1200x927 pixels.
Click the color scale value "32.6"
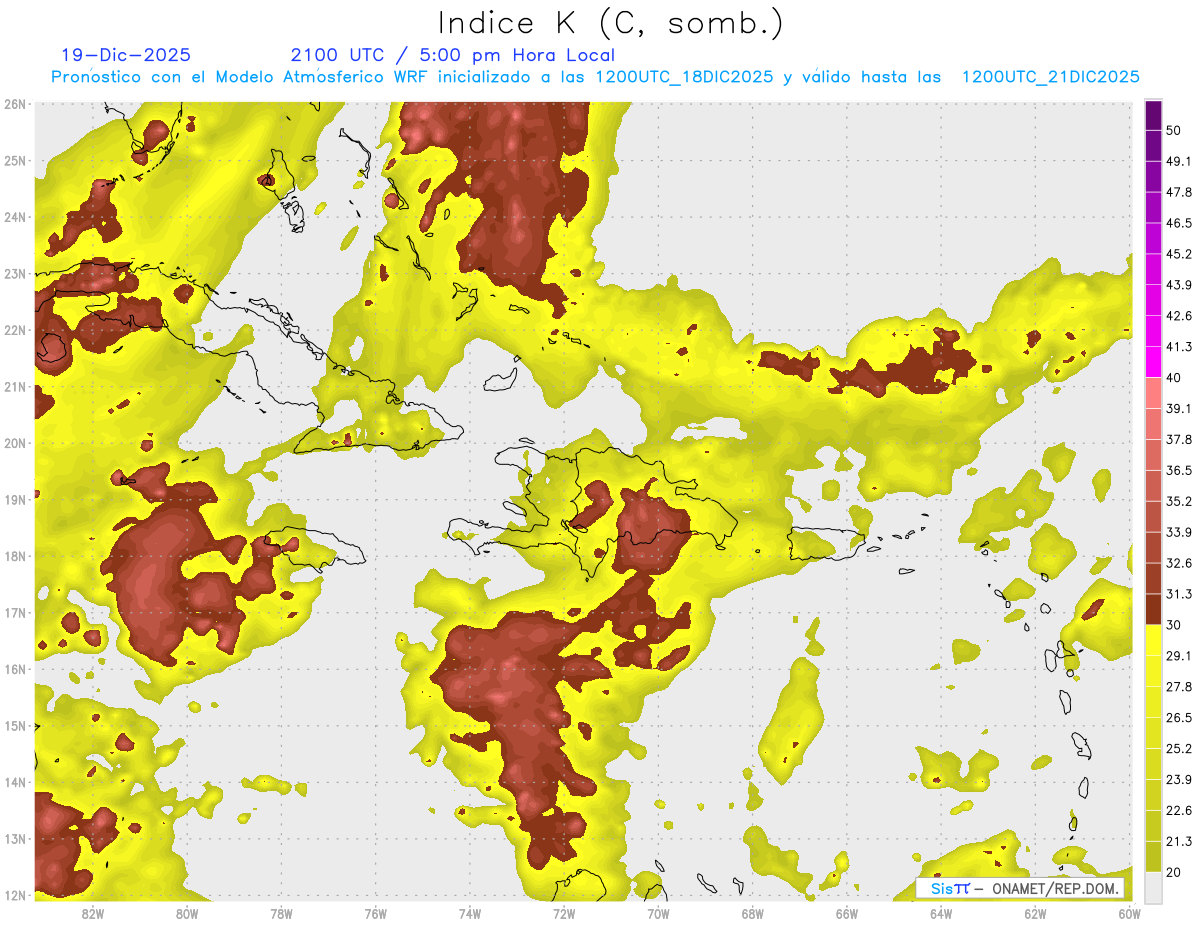pyautogui.click(x=1179, y=563)
